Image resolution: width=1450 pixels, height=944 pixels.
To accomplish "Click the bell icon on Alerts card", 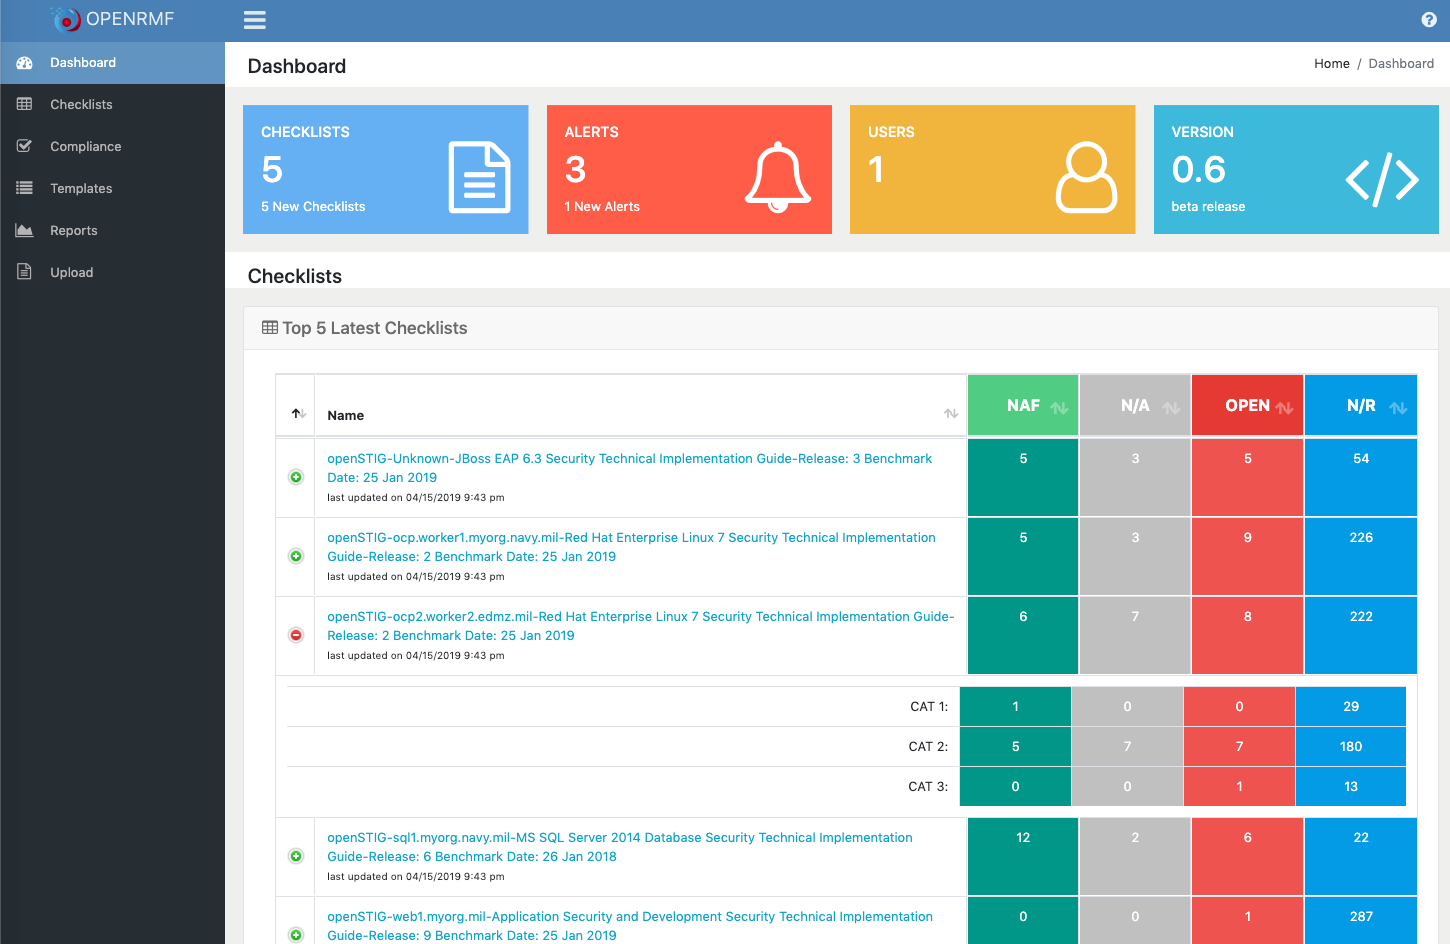I will point(778,178).
